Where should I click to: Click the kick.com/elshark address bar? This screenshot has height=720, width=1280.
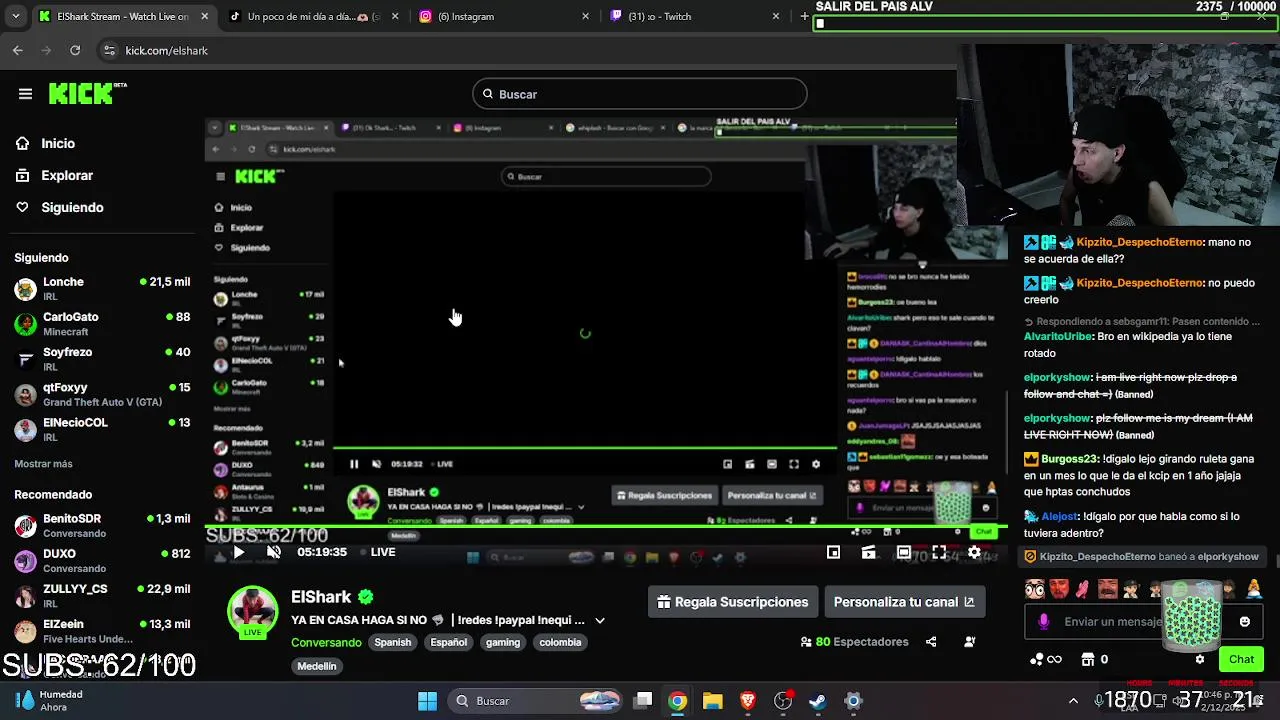166,50
